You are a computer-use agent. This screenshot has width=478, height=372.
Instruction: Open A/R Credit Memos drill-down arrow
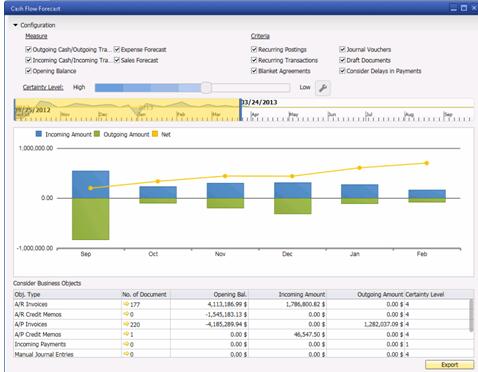[x=126, y=314]
